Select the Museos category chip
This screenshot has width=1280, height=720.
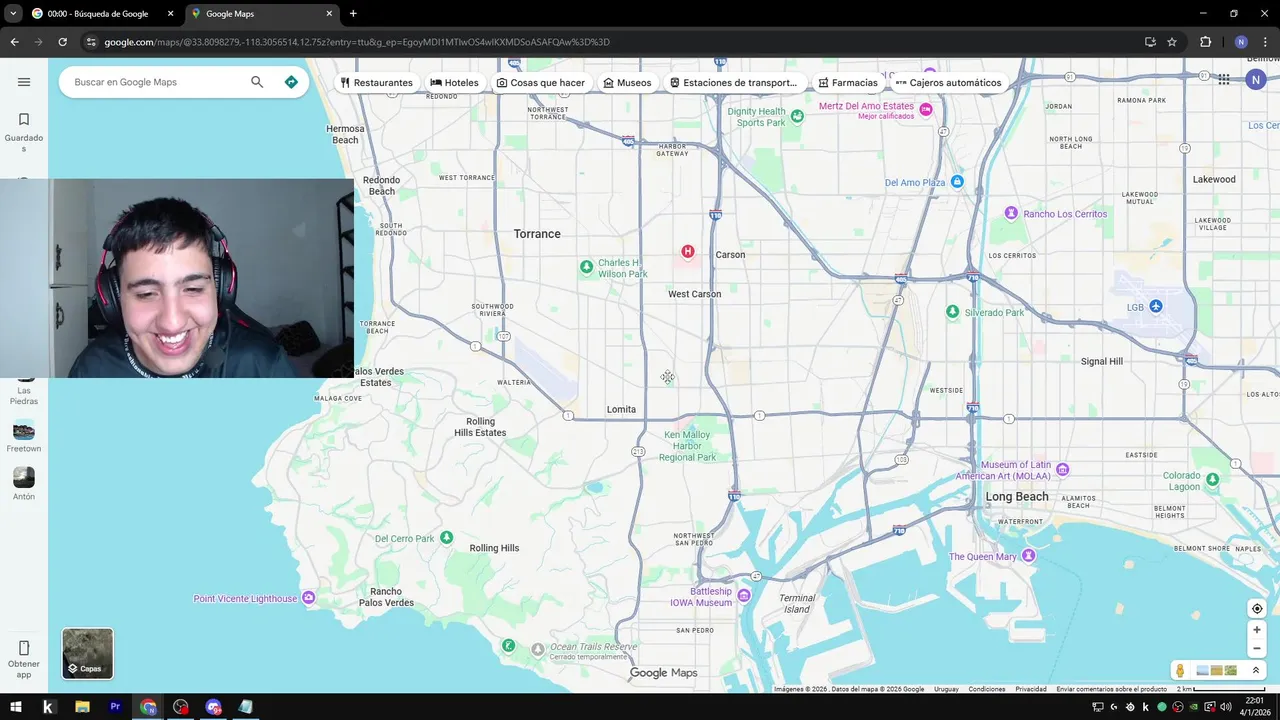(627, 83)
